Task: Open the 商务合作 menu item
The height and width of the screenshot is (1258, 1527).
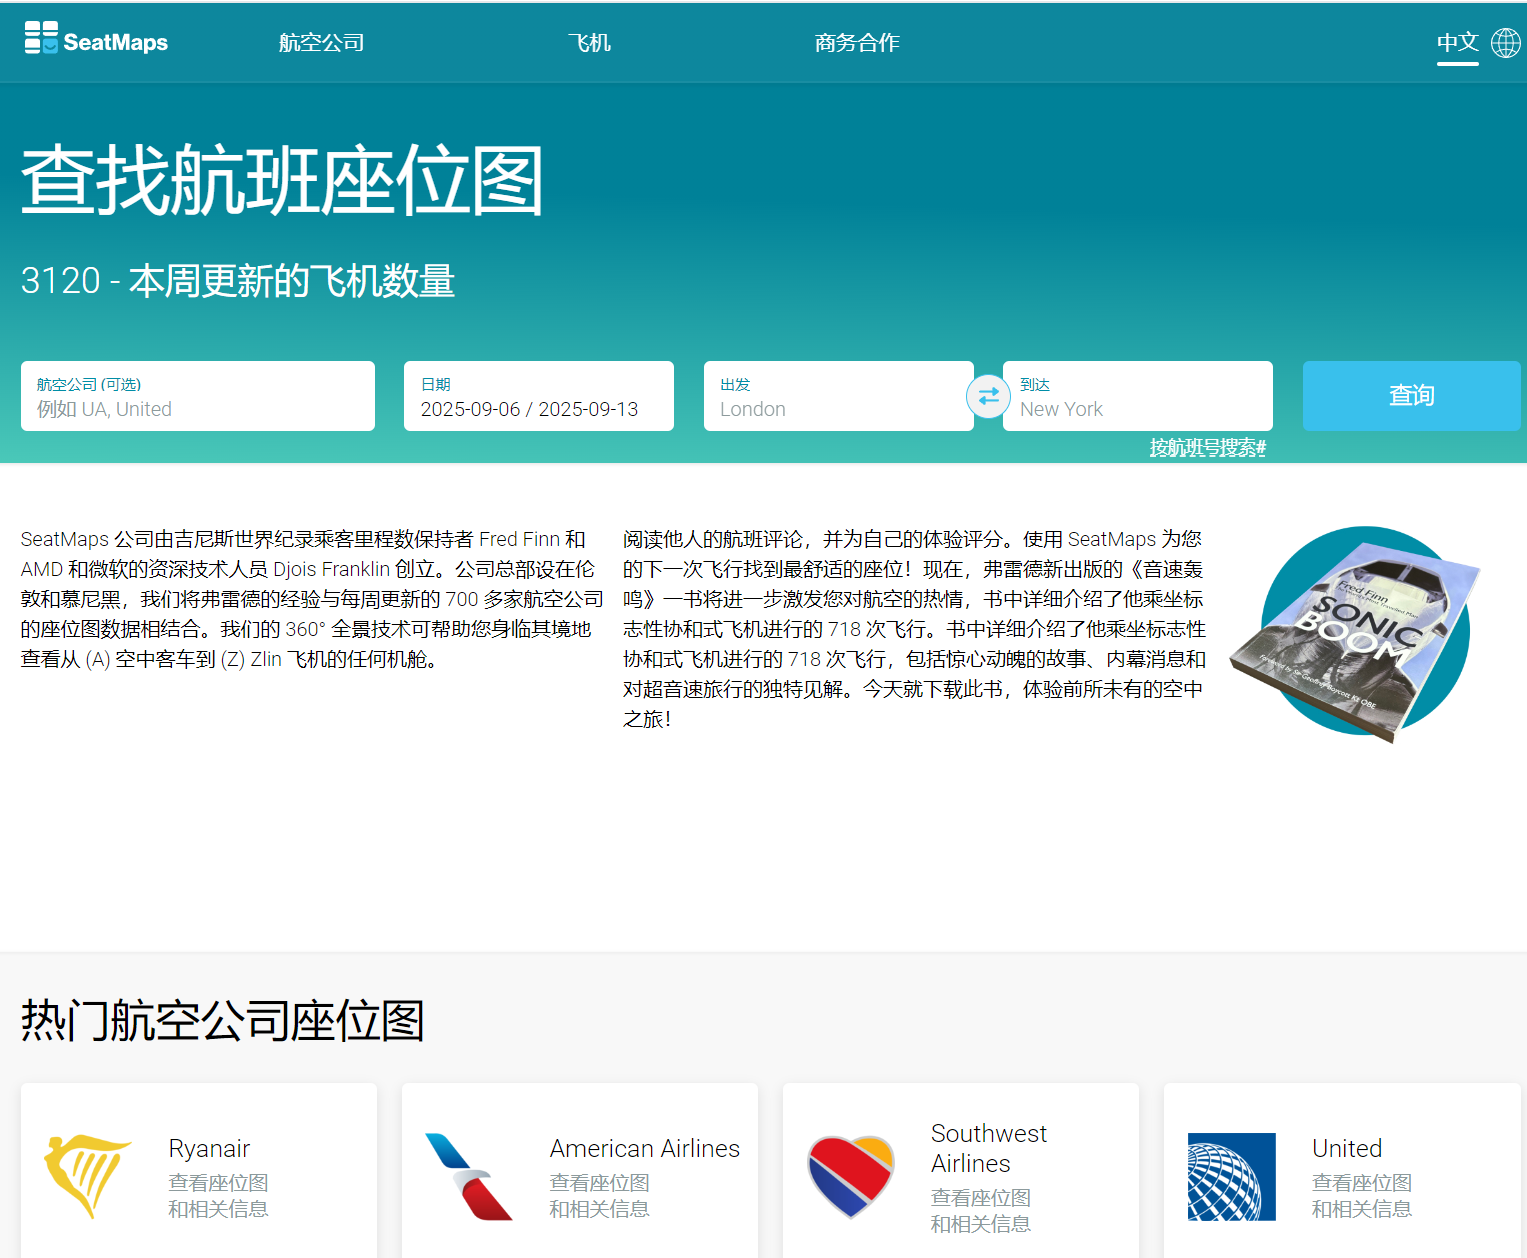Action: click(x=857, y=42)
